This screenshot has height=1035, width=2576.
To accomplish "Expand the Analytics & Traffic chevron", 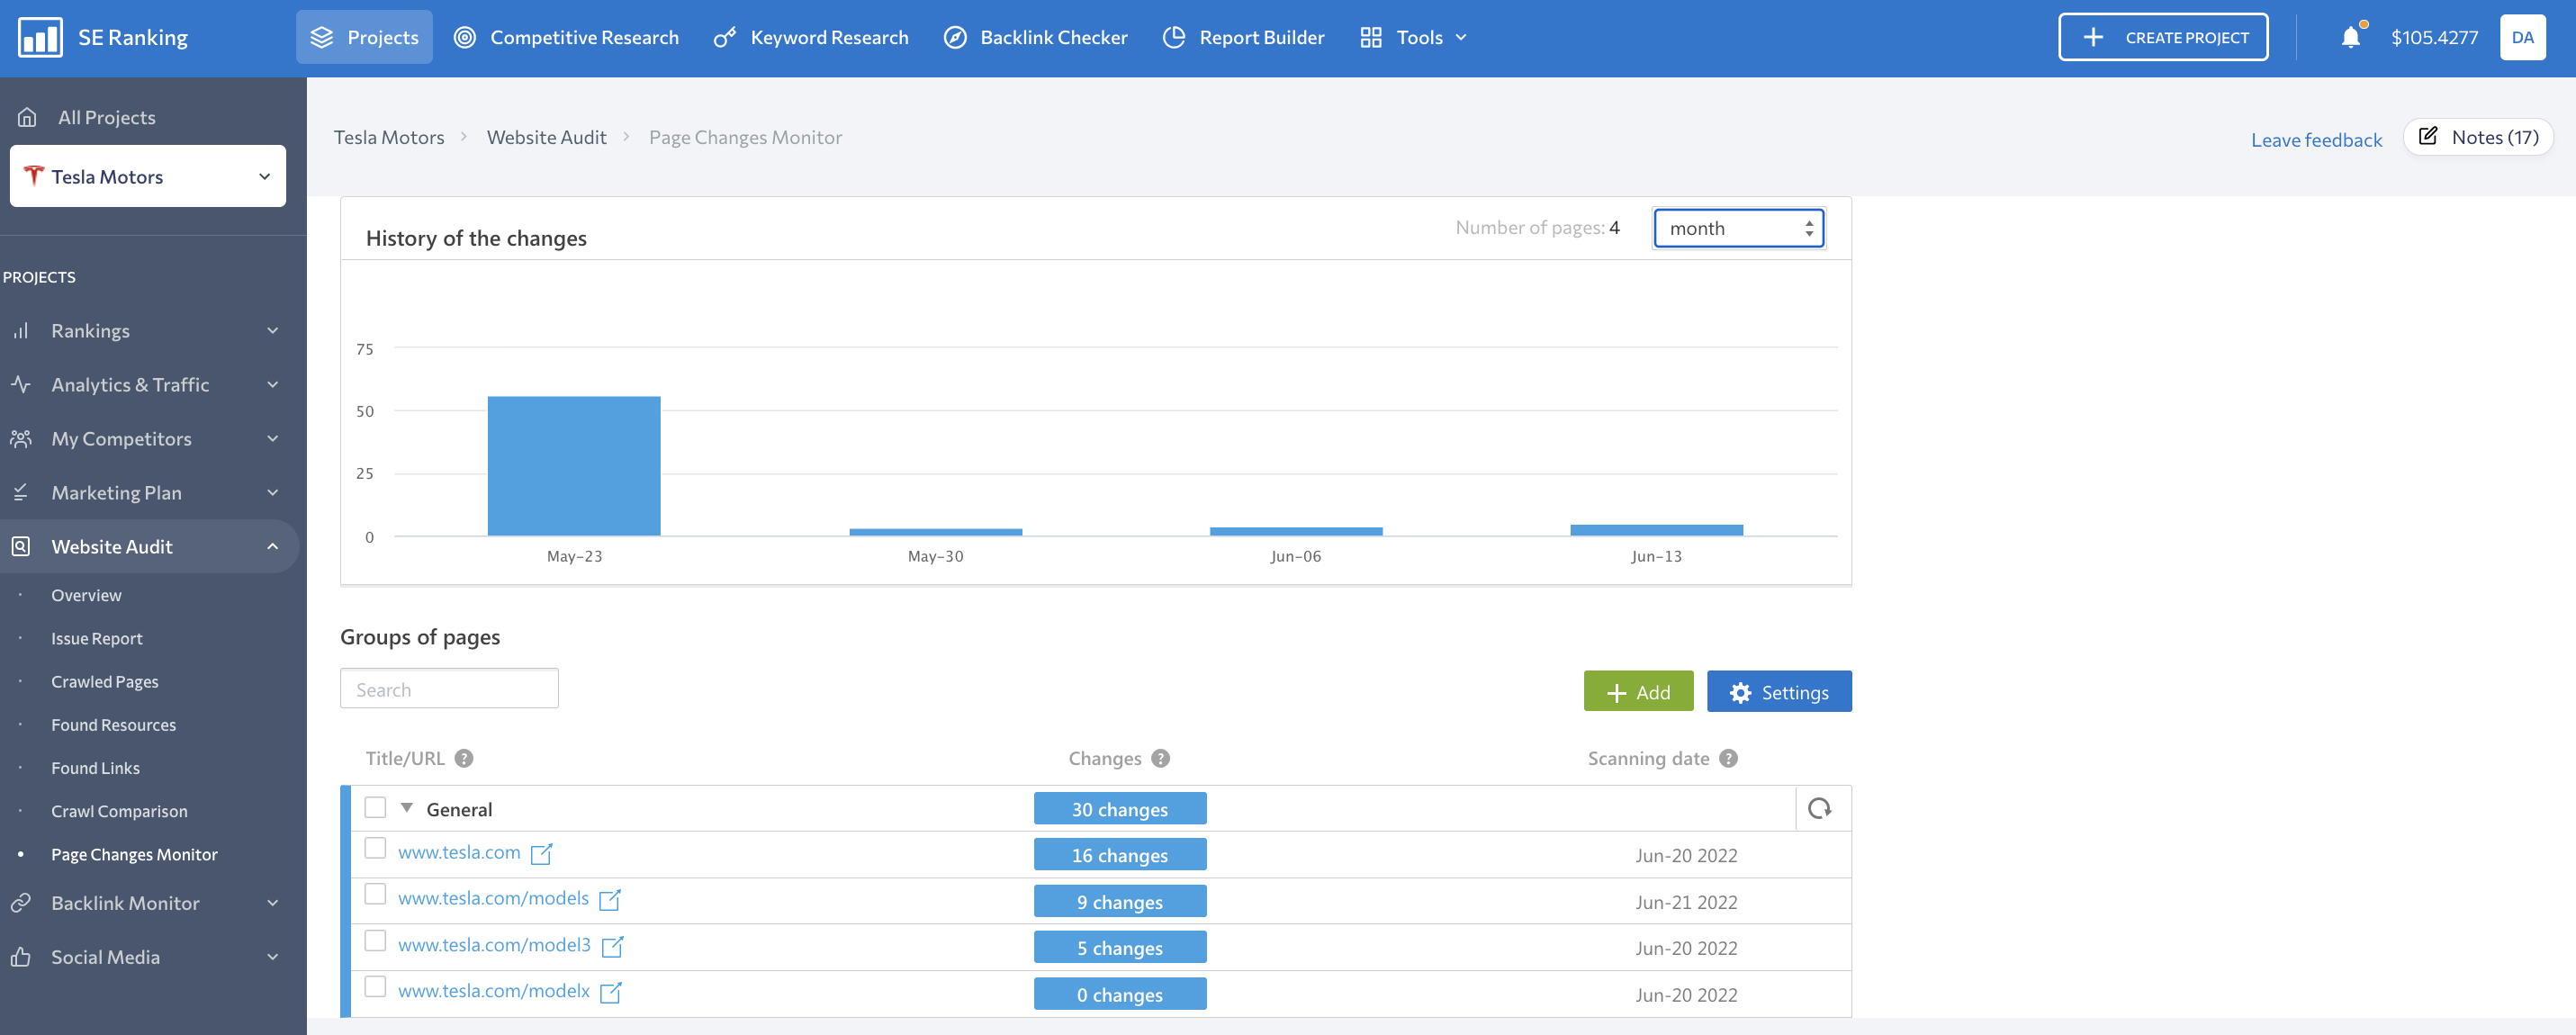I will [x=272, y=384].
